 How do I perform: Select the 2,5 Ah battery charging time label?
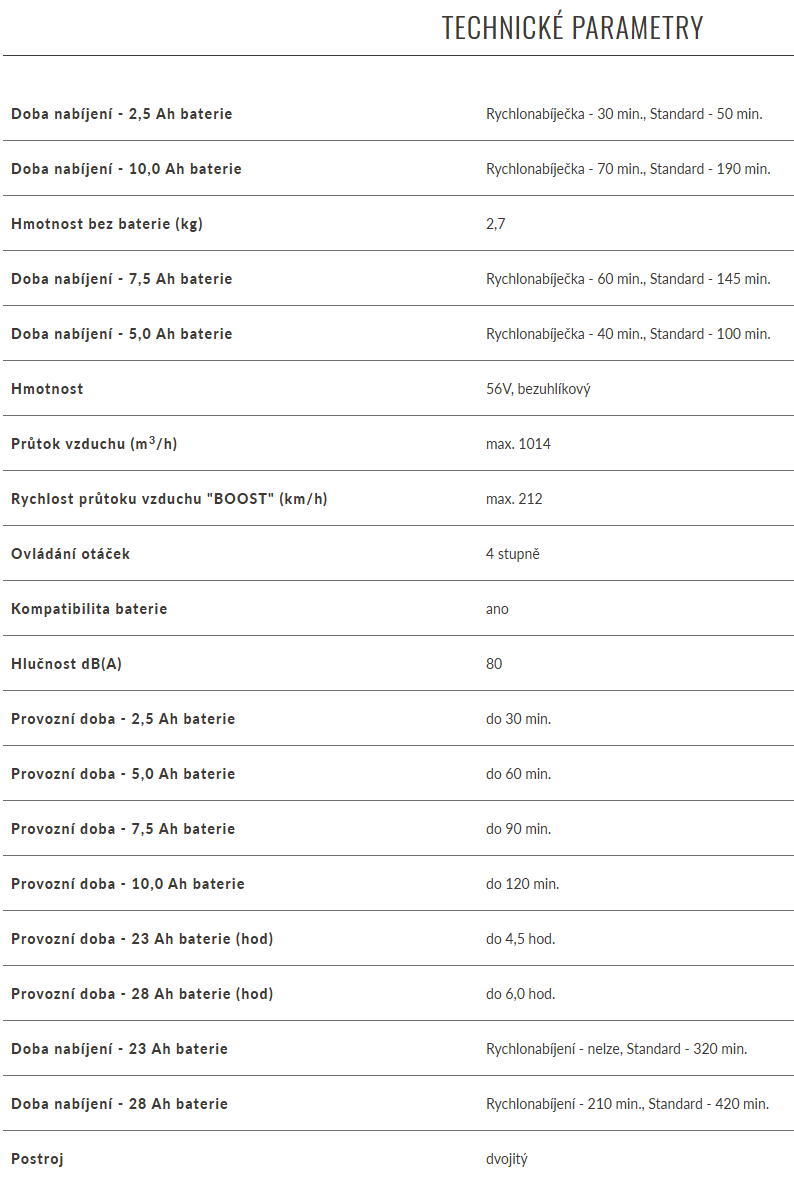[x=121, y=114]
